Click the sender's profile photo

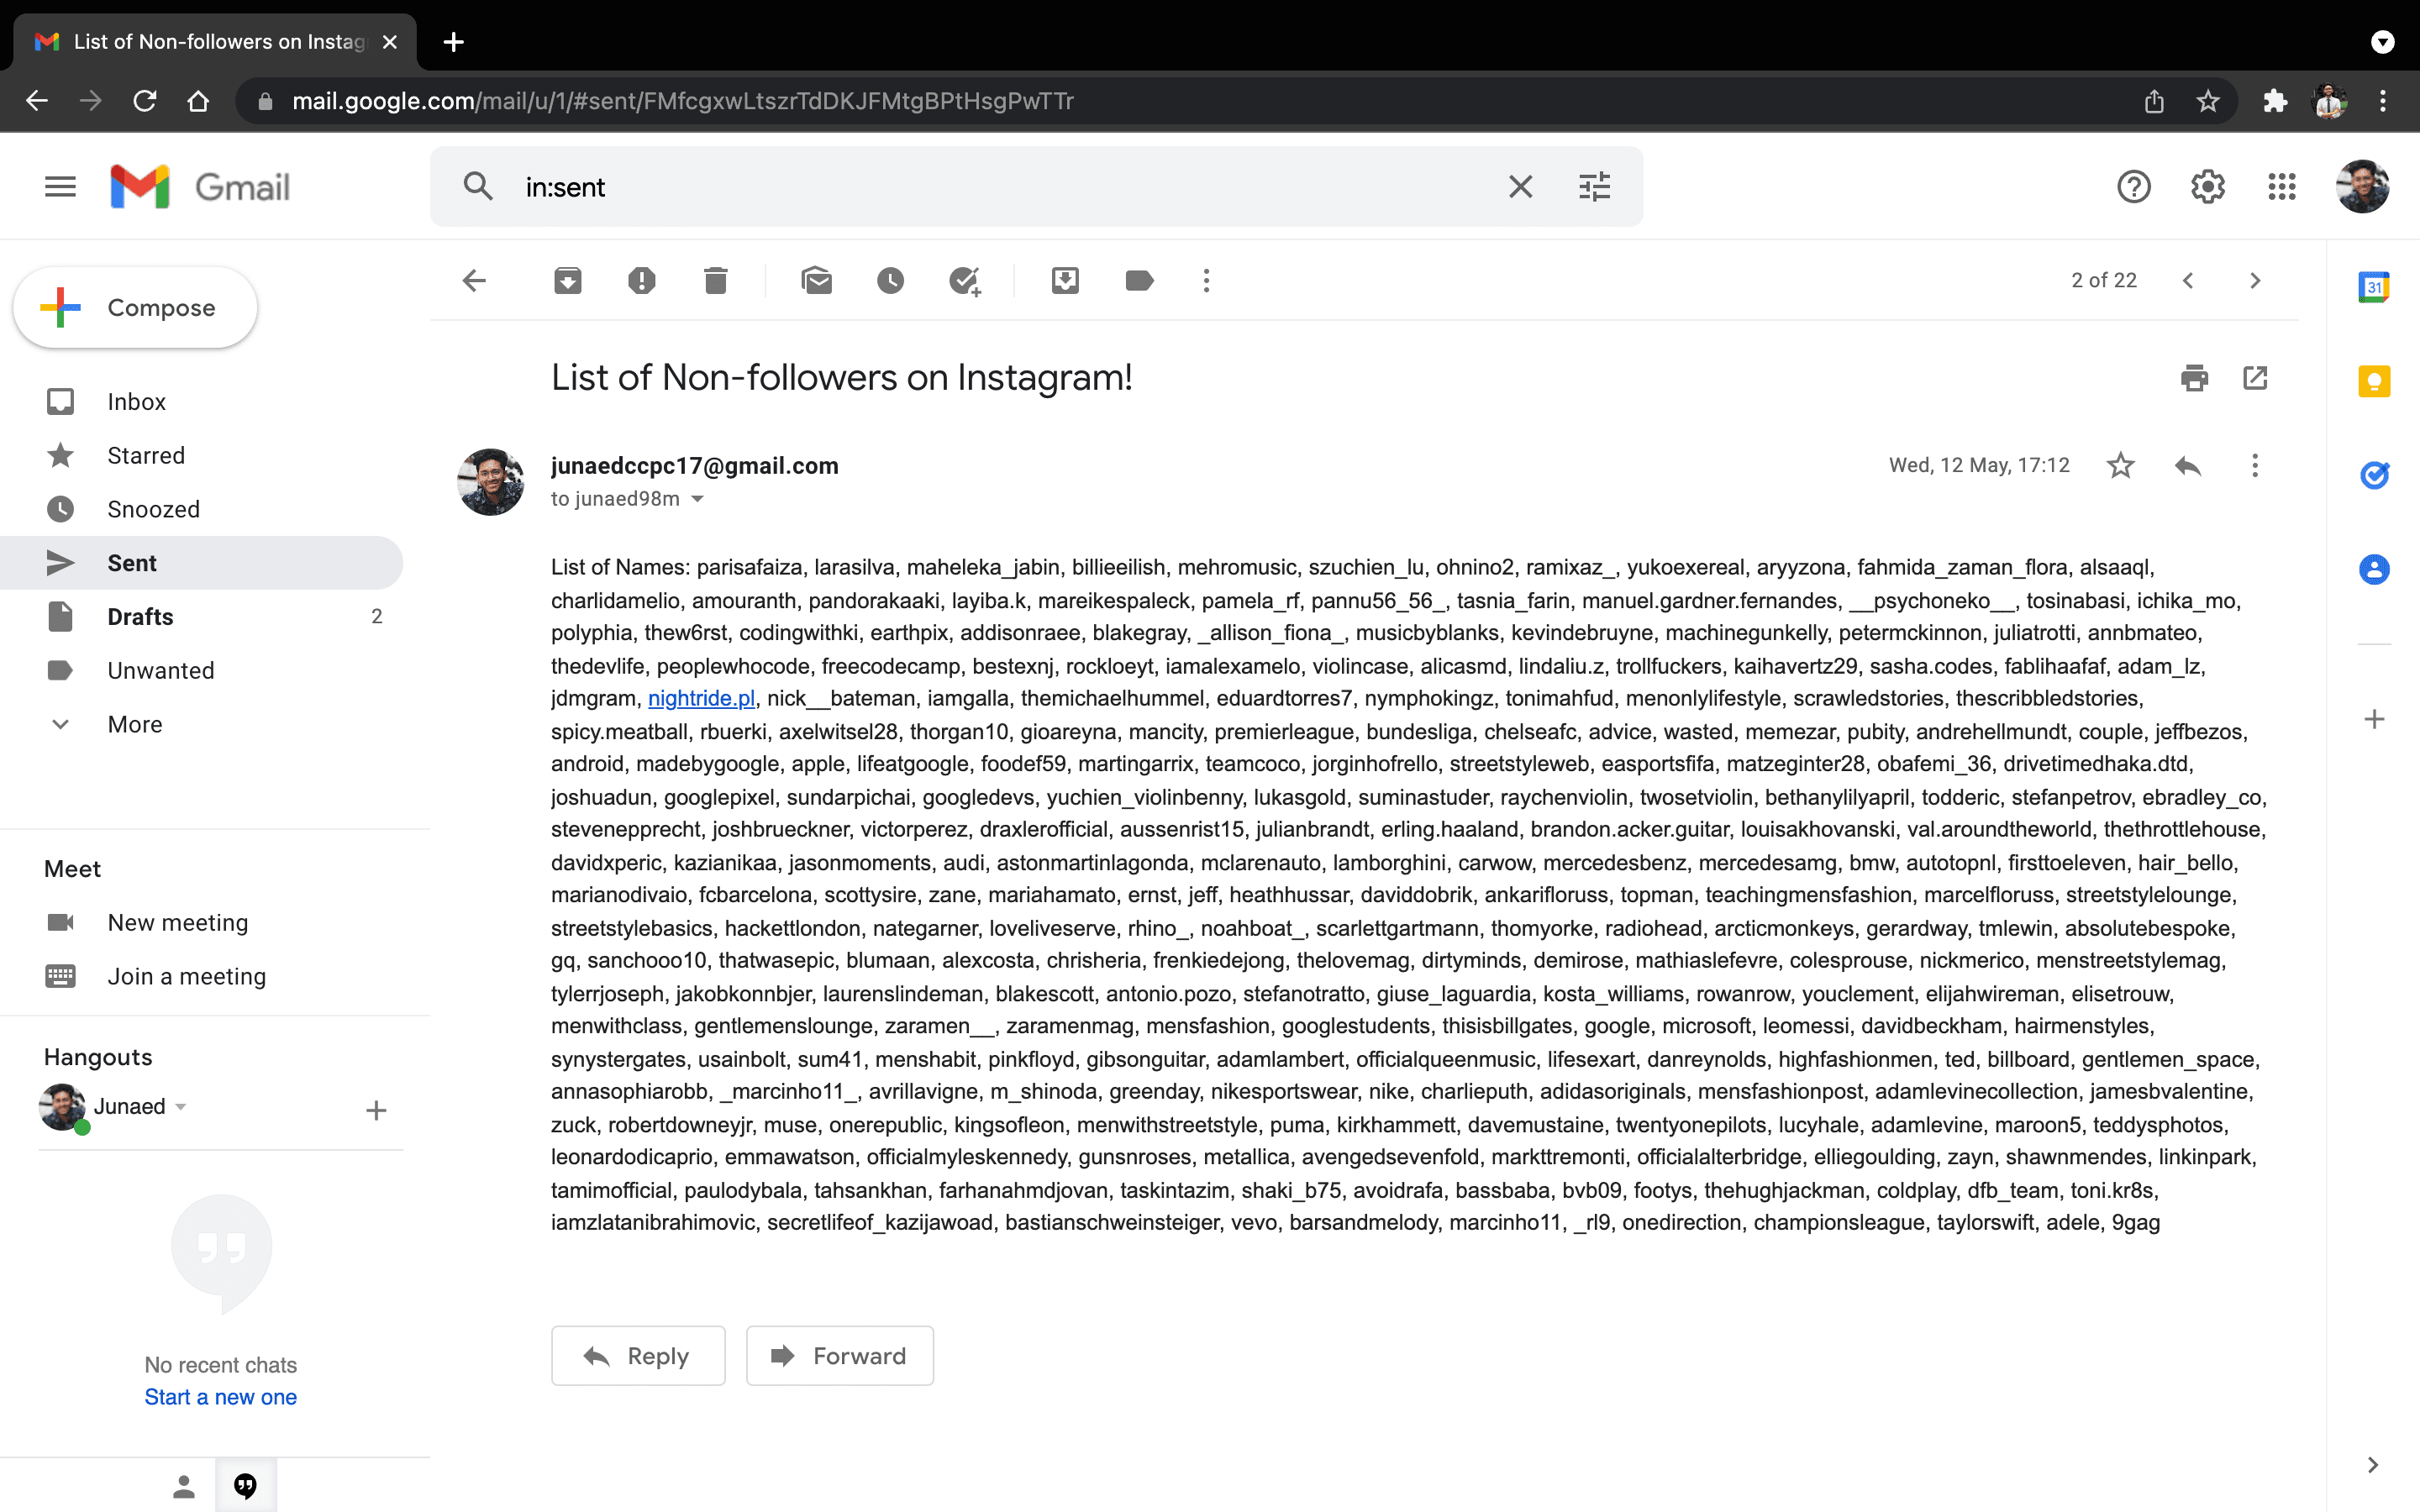(x=490, y=481)
